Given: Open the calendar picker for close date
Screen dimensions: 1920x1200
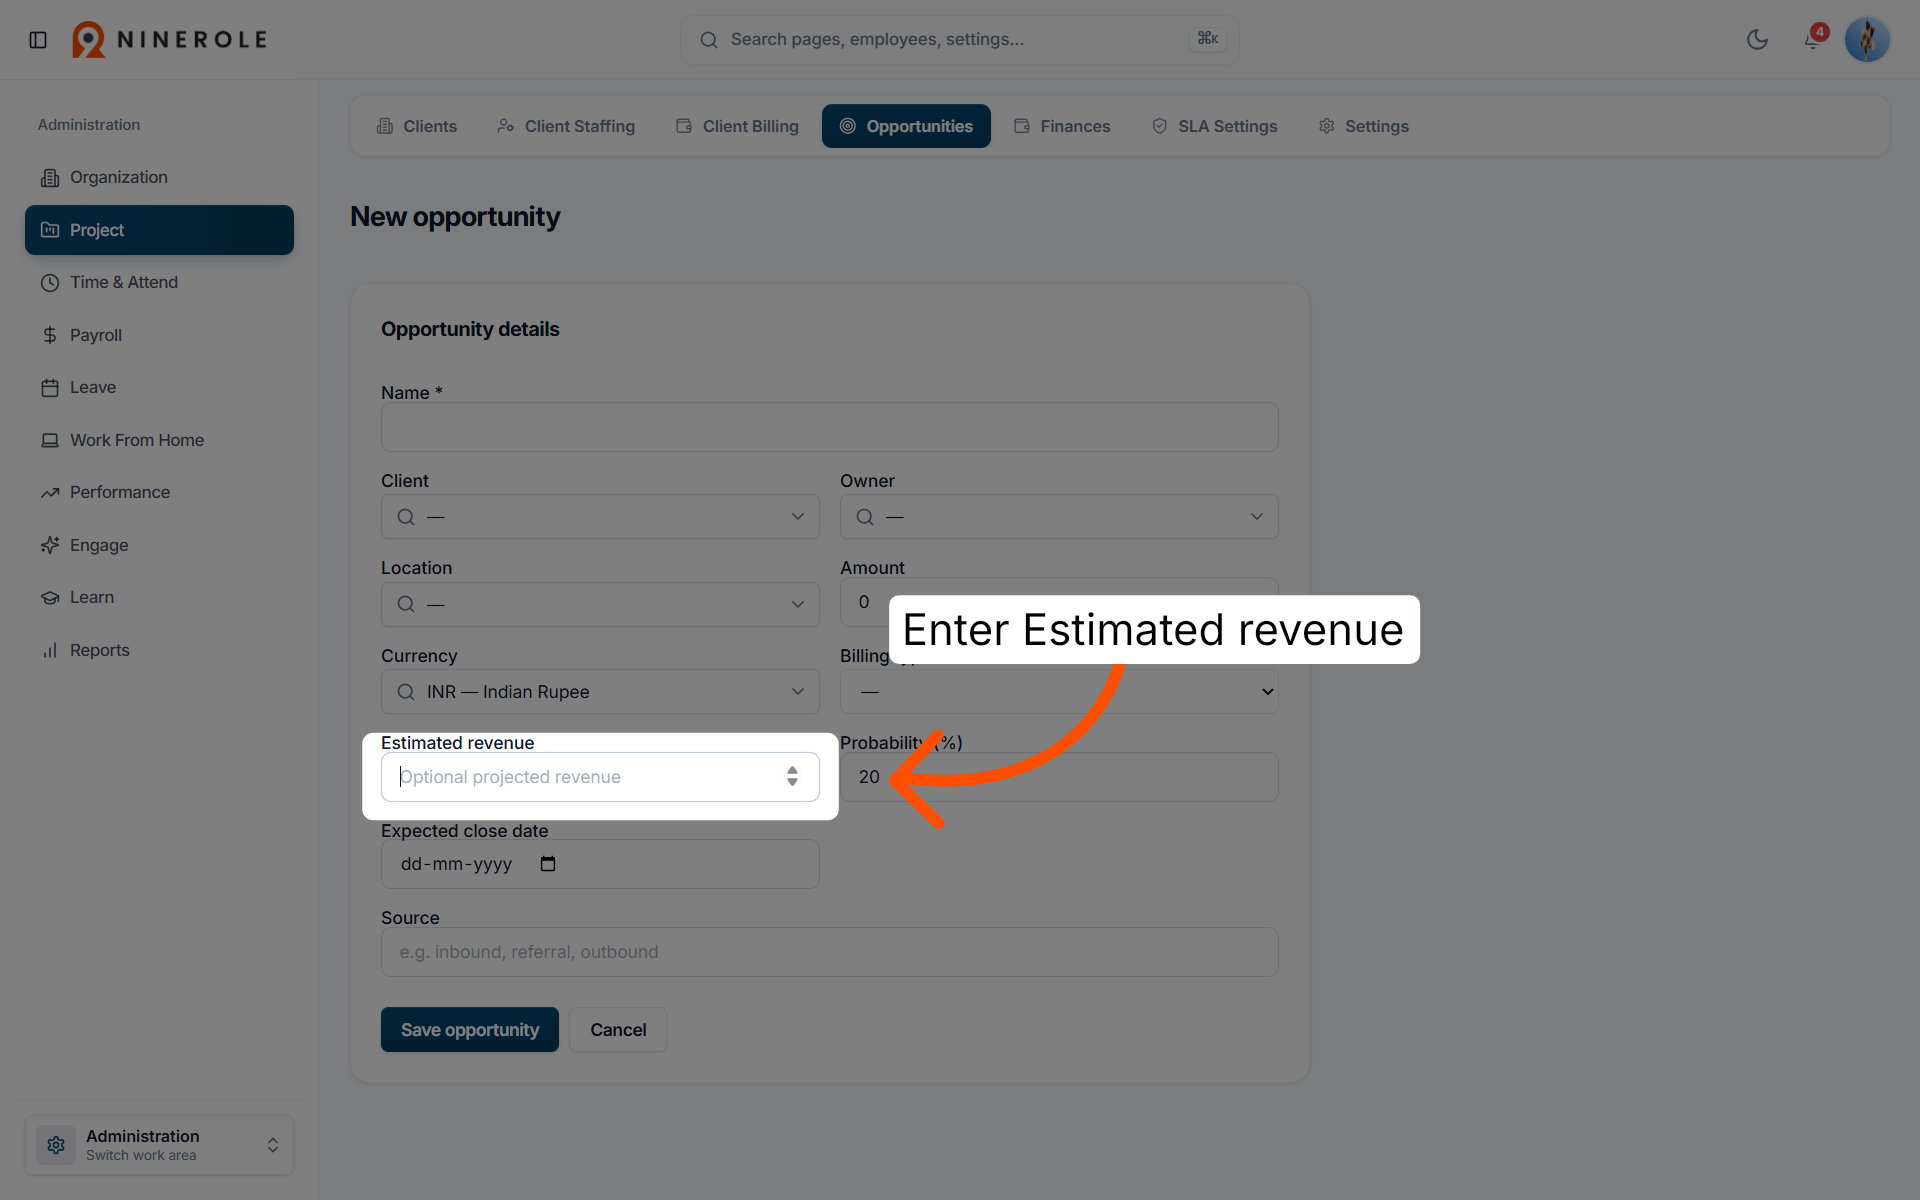Looking at the screenshot, I should point(548,864).
